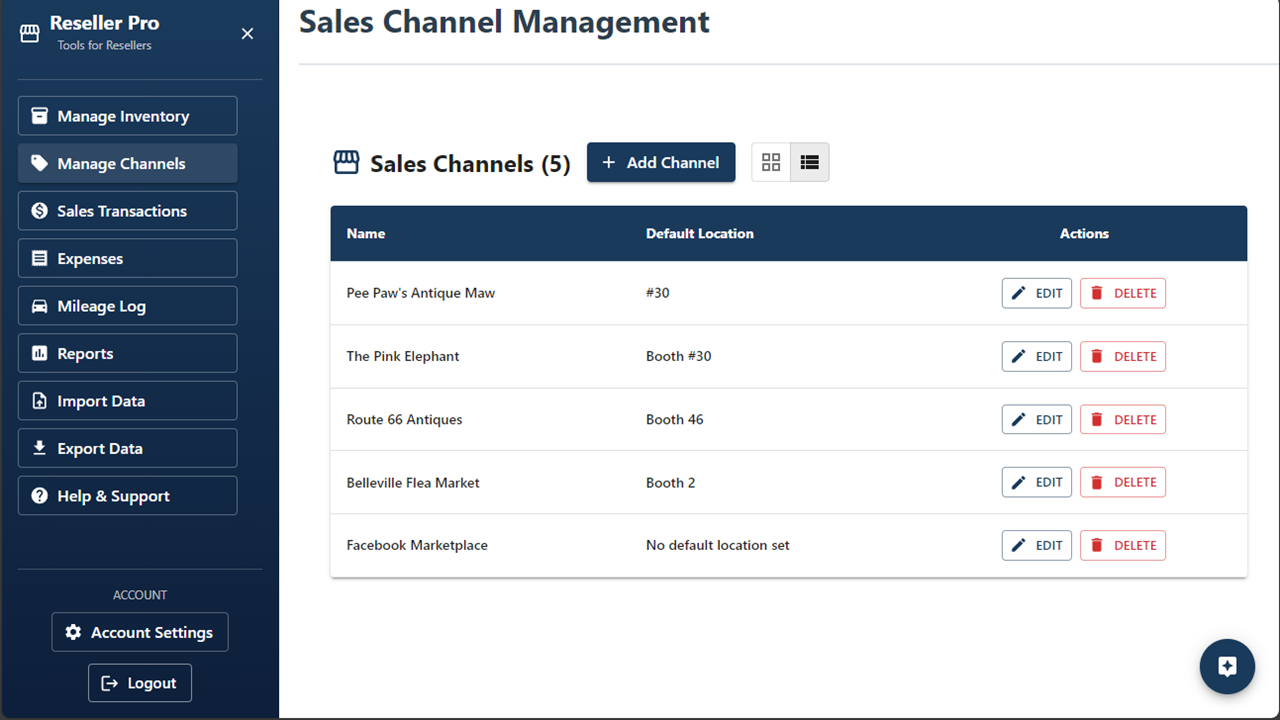Open the Reports page
The height and width of the screenshot is (720, 1280).
[127, 353]
